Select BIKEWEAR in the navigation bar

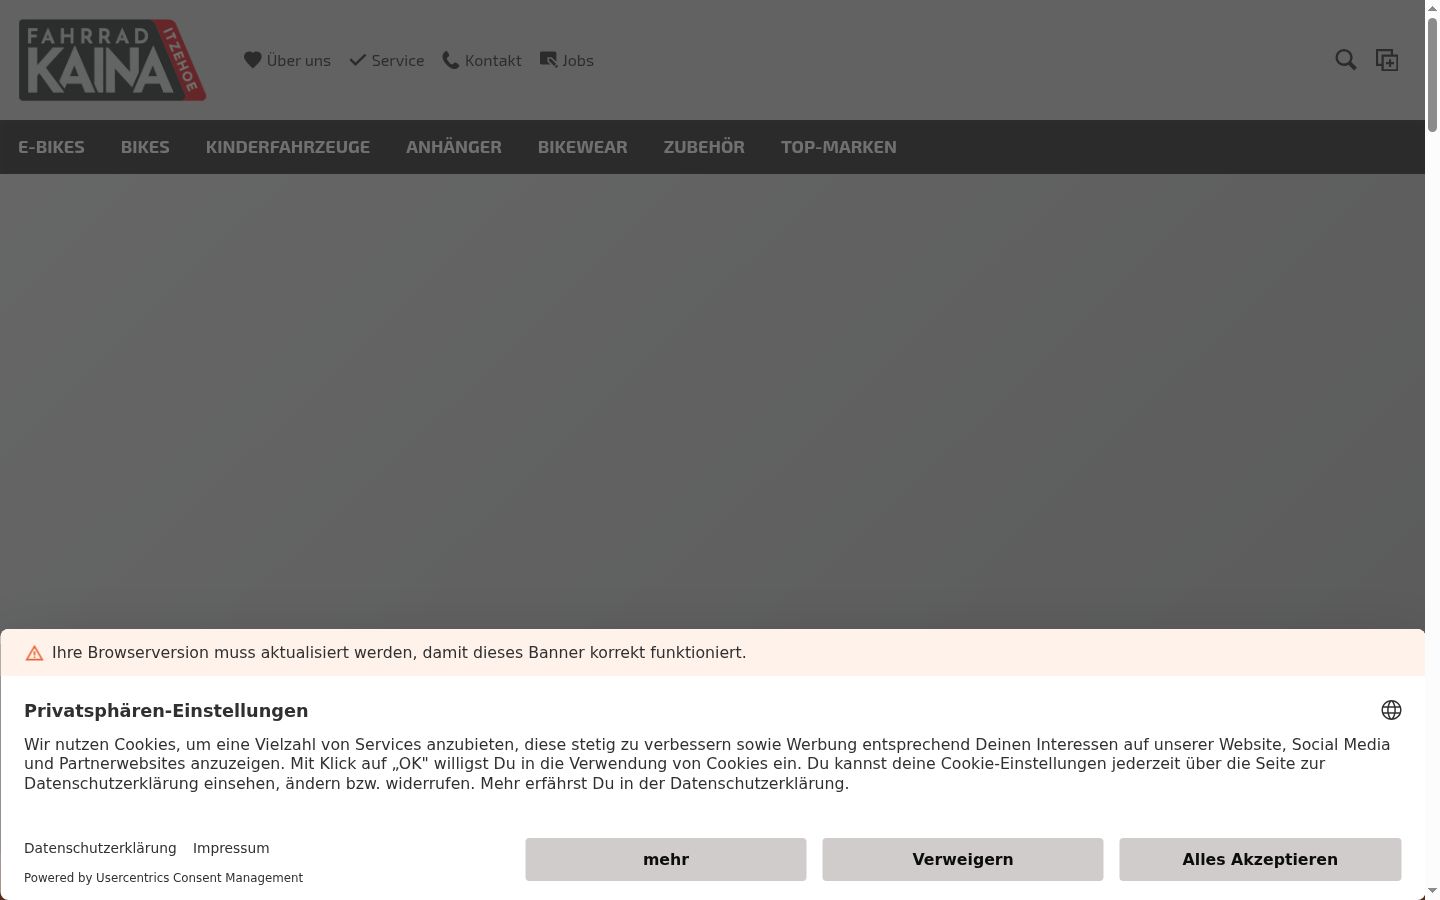point(583,147)
